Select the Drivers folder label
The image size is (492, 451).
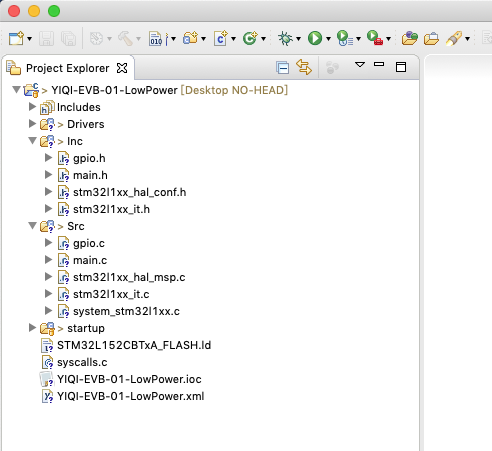click(86, 124)
